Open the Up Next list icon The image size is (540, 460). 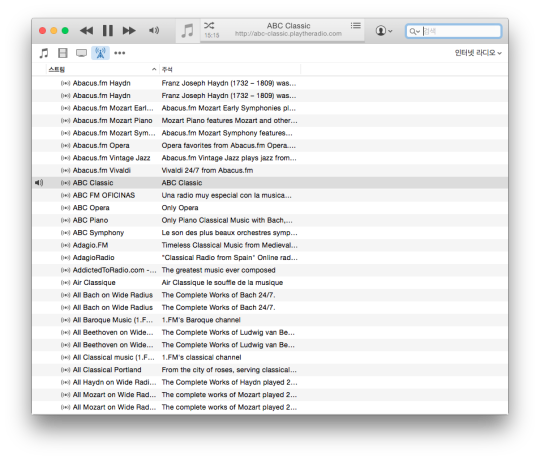tap(356, 25)
